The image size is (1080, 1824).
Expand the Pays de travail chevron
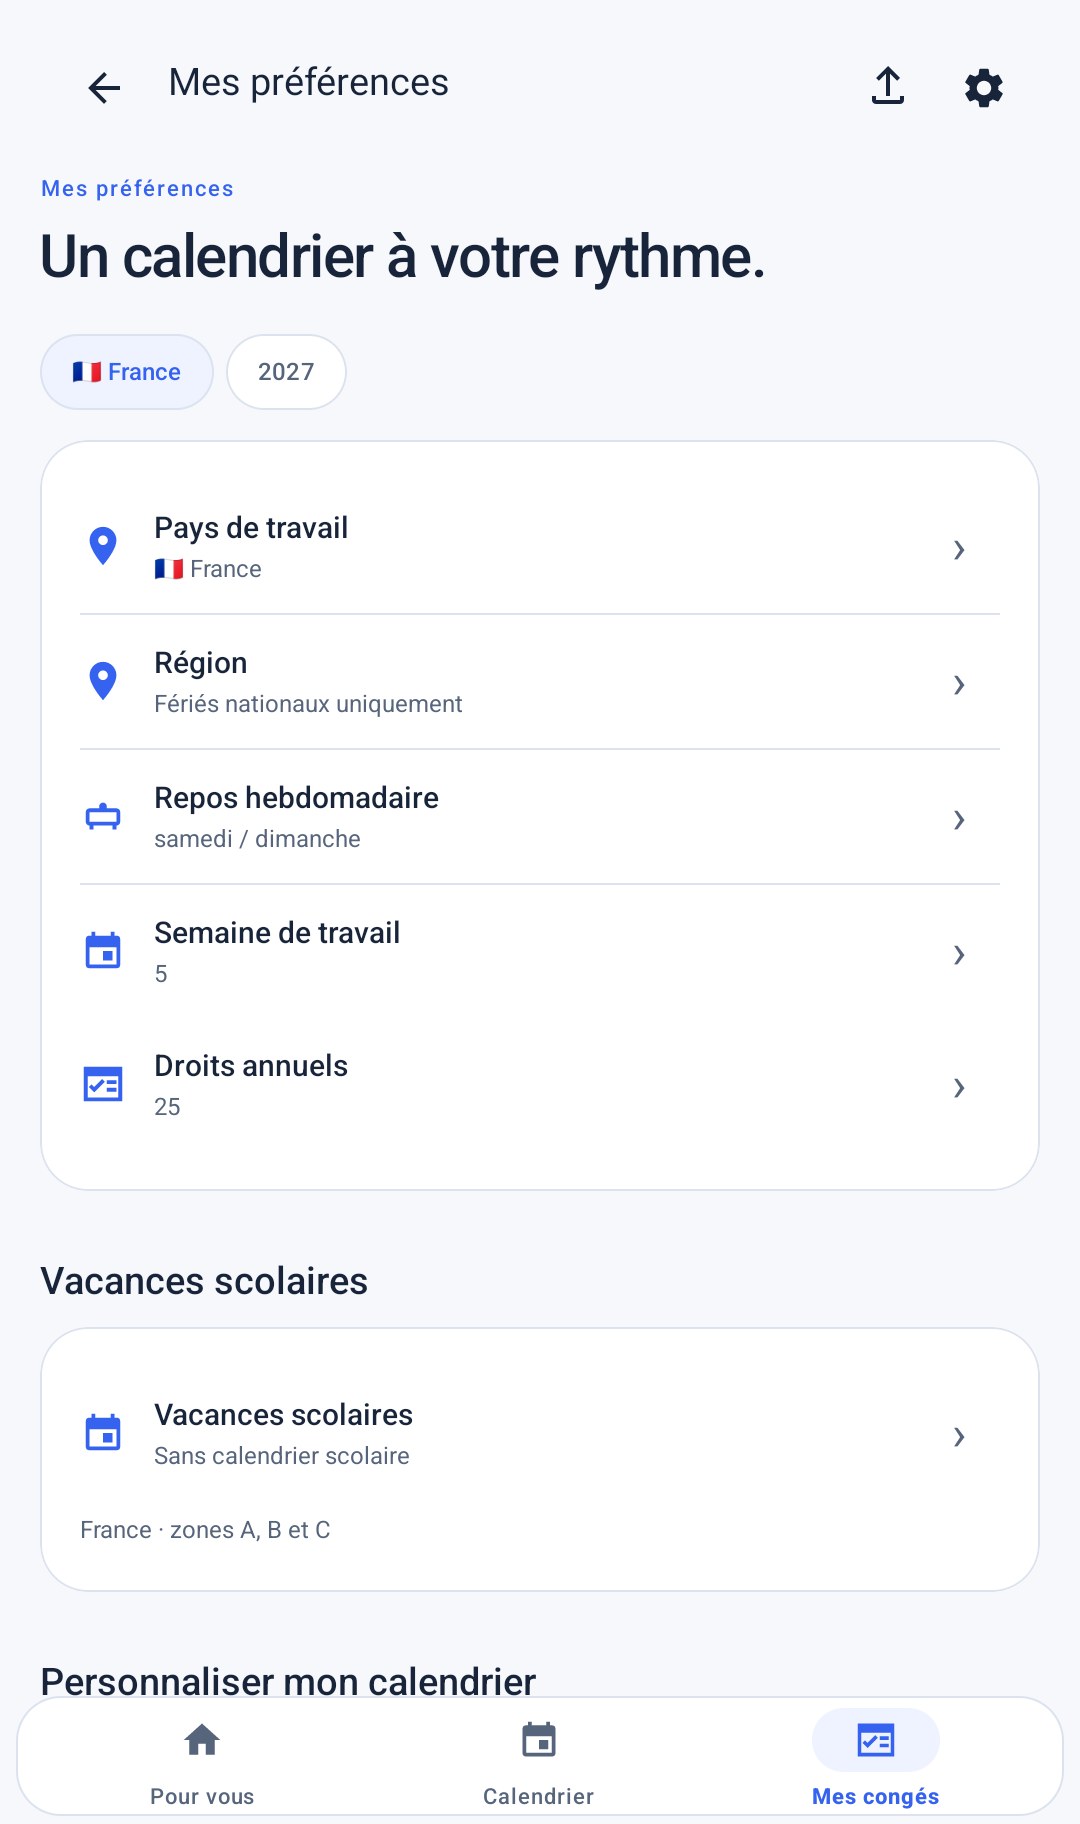pyautogui.click(x=959, y=550)
